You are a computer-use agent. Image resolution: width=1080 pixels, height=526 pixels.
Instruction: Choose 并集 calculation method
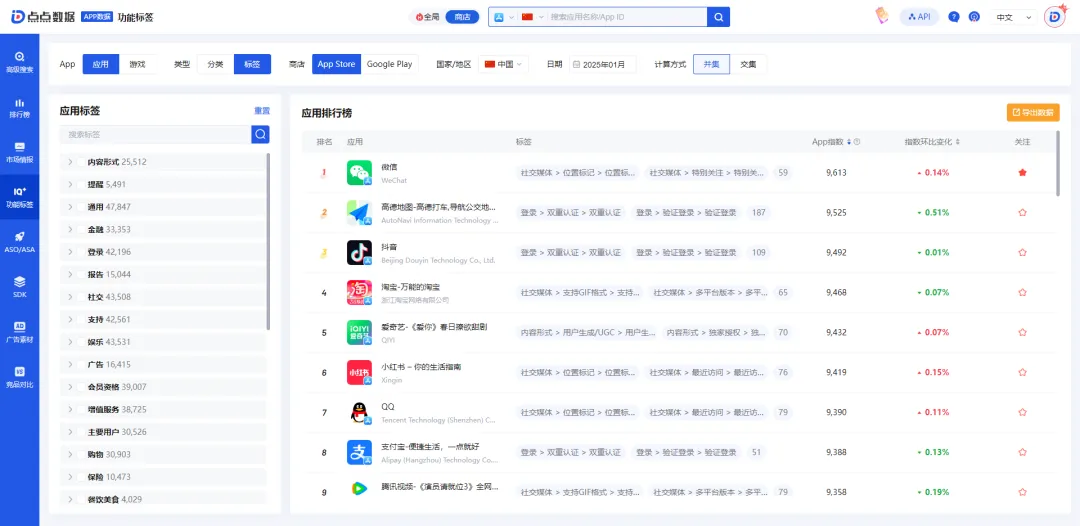712,64
